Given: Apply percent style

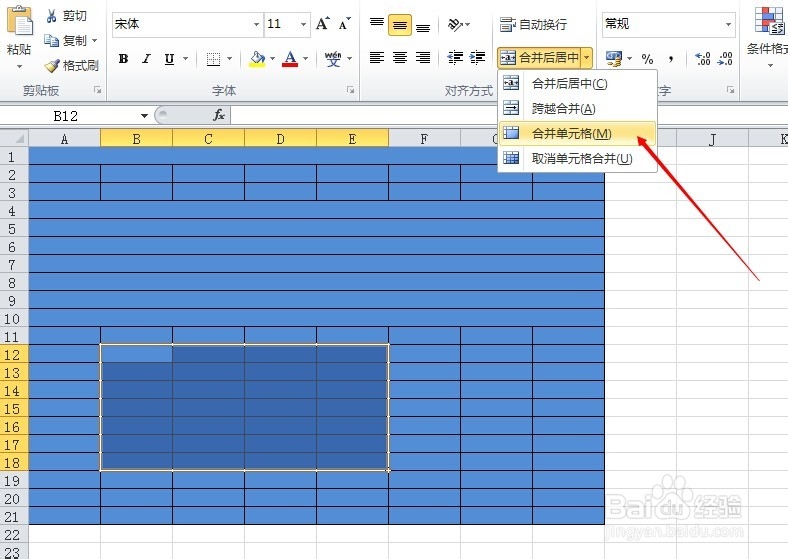Looking at the screenshot, I should coord(647,59).
